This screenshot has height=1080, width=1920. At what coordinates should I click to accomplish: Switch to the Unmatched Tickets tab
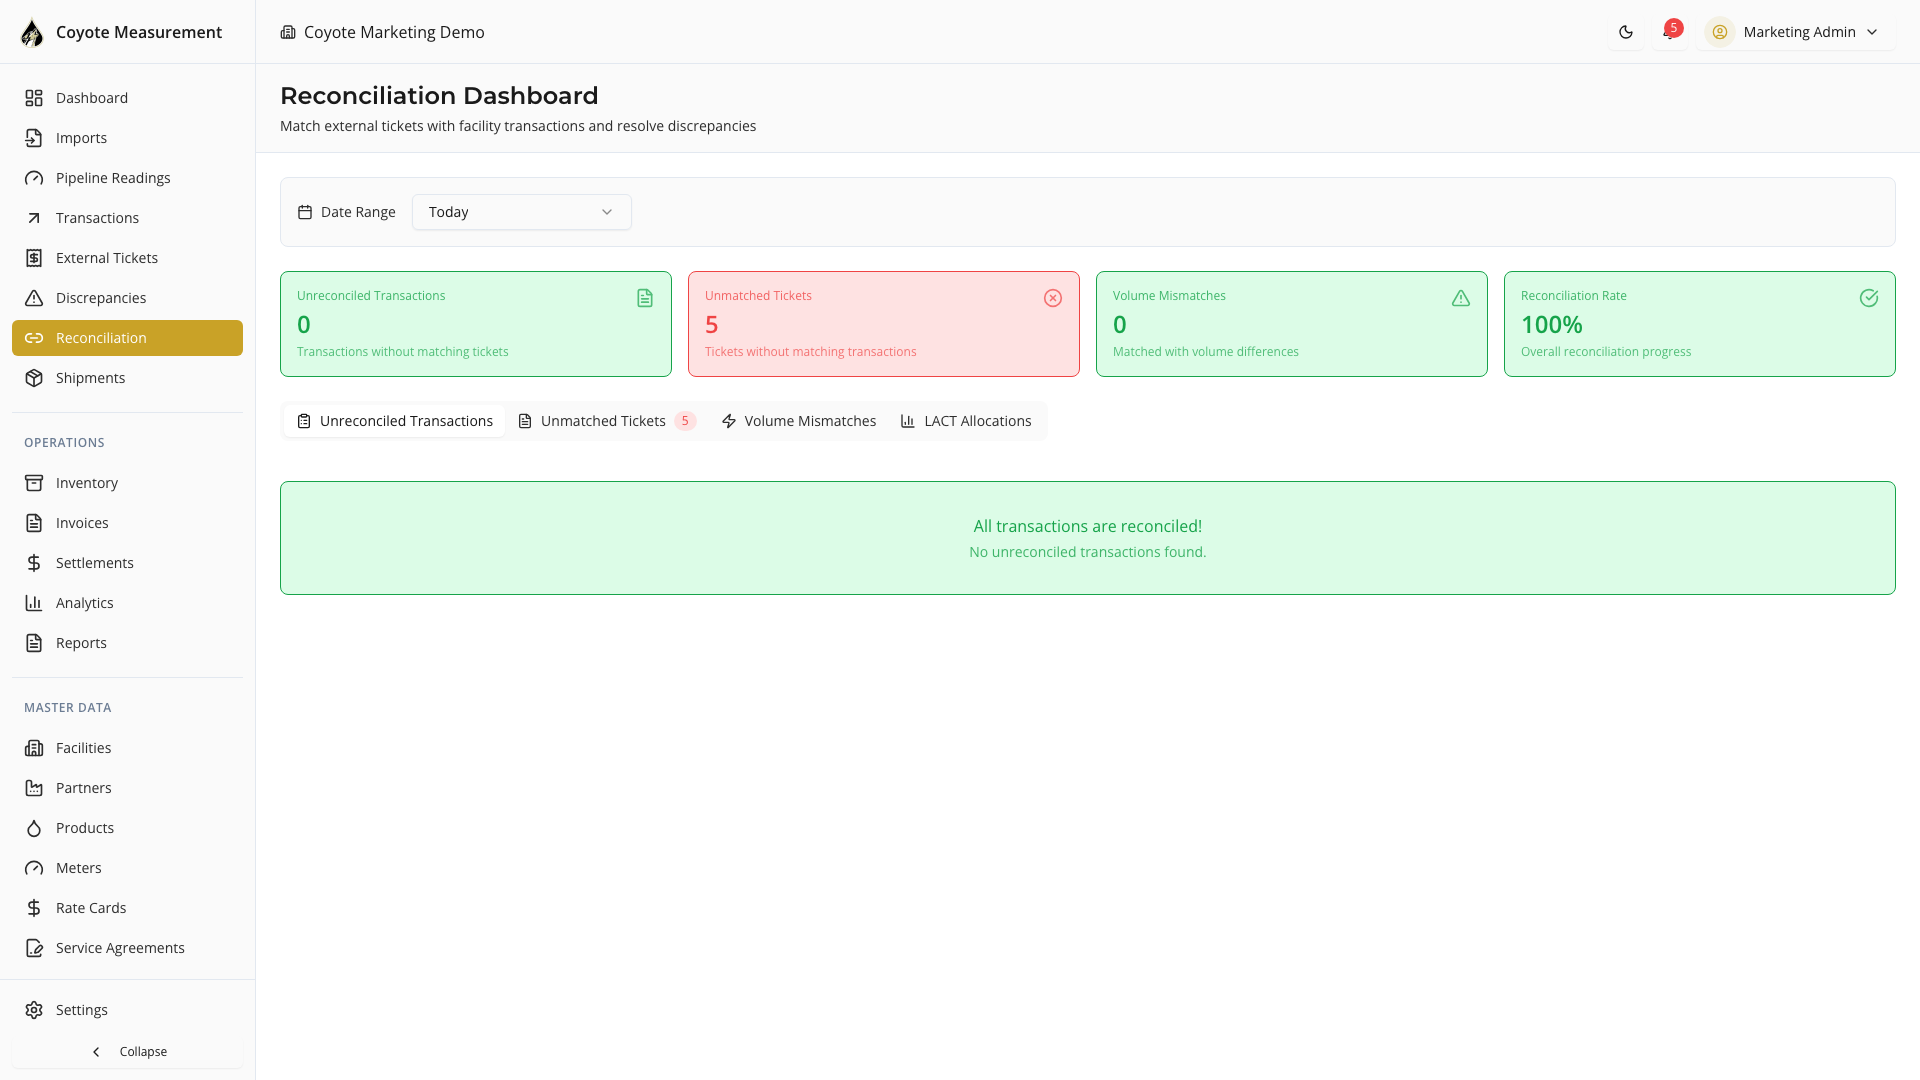pos(605,421)
